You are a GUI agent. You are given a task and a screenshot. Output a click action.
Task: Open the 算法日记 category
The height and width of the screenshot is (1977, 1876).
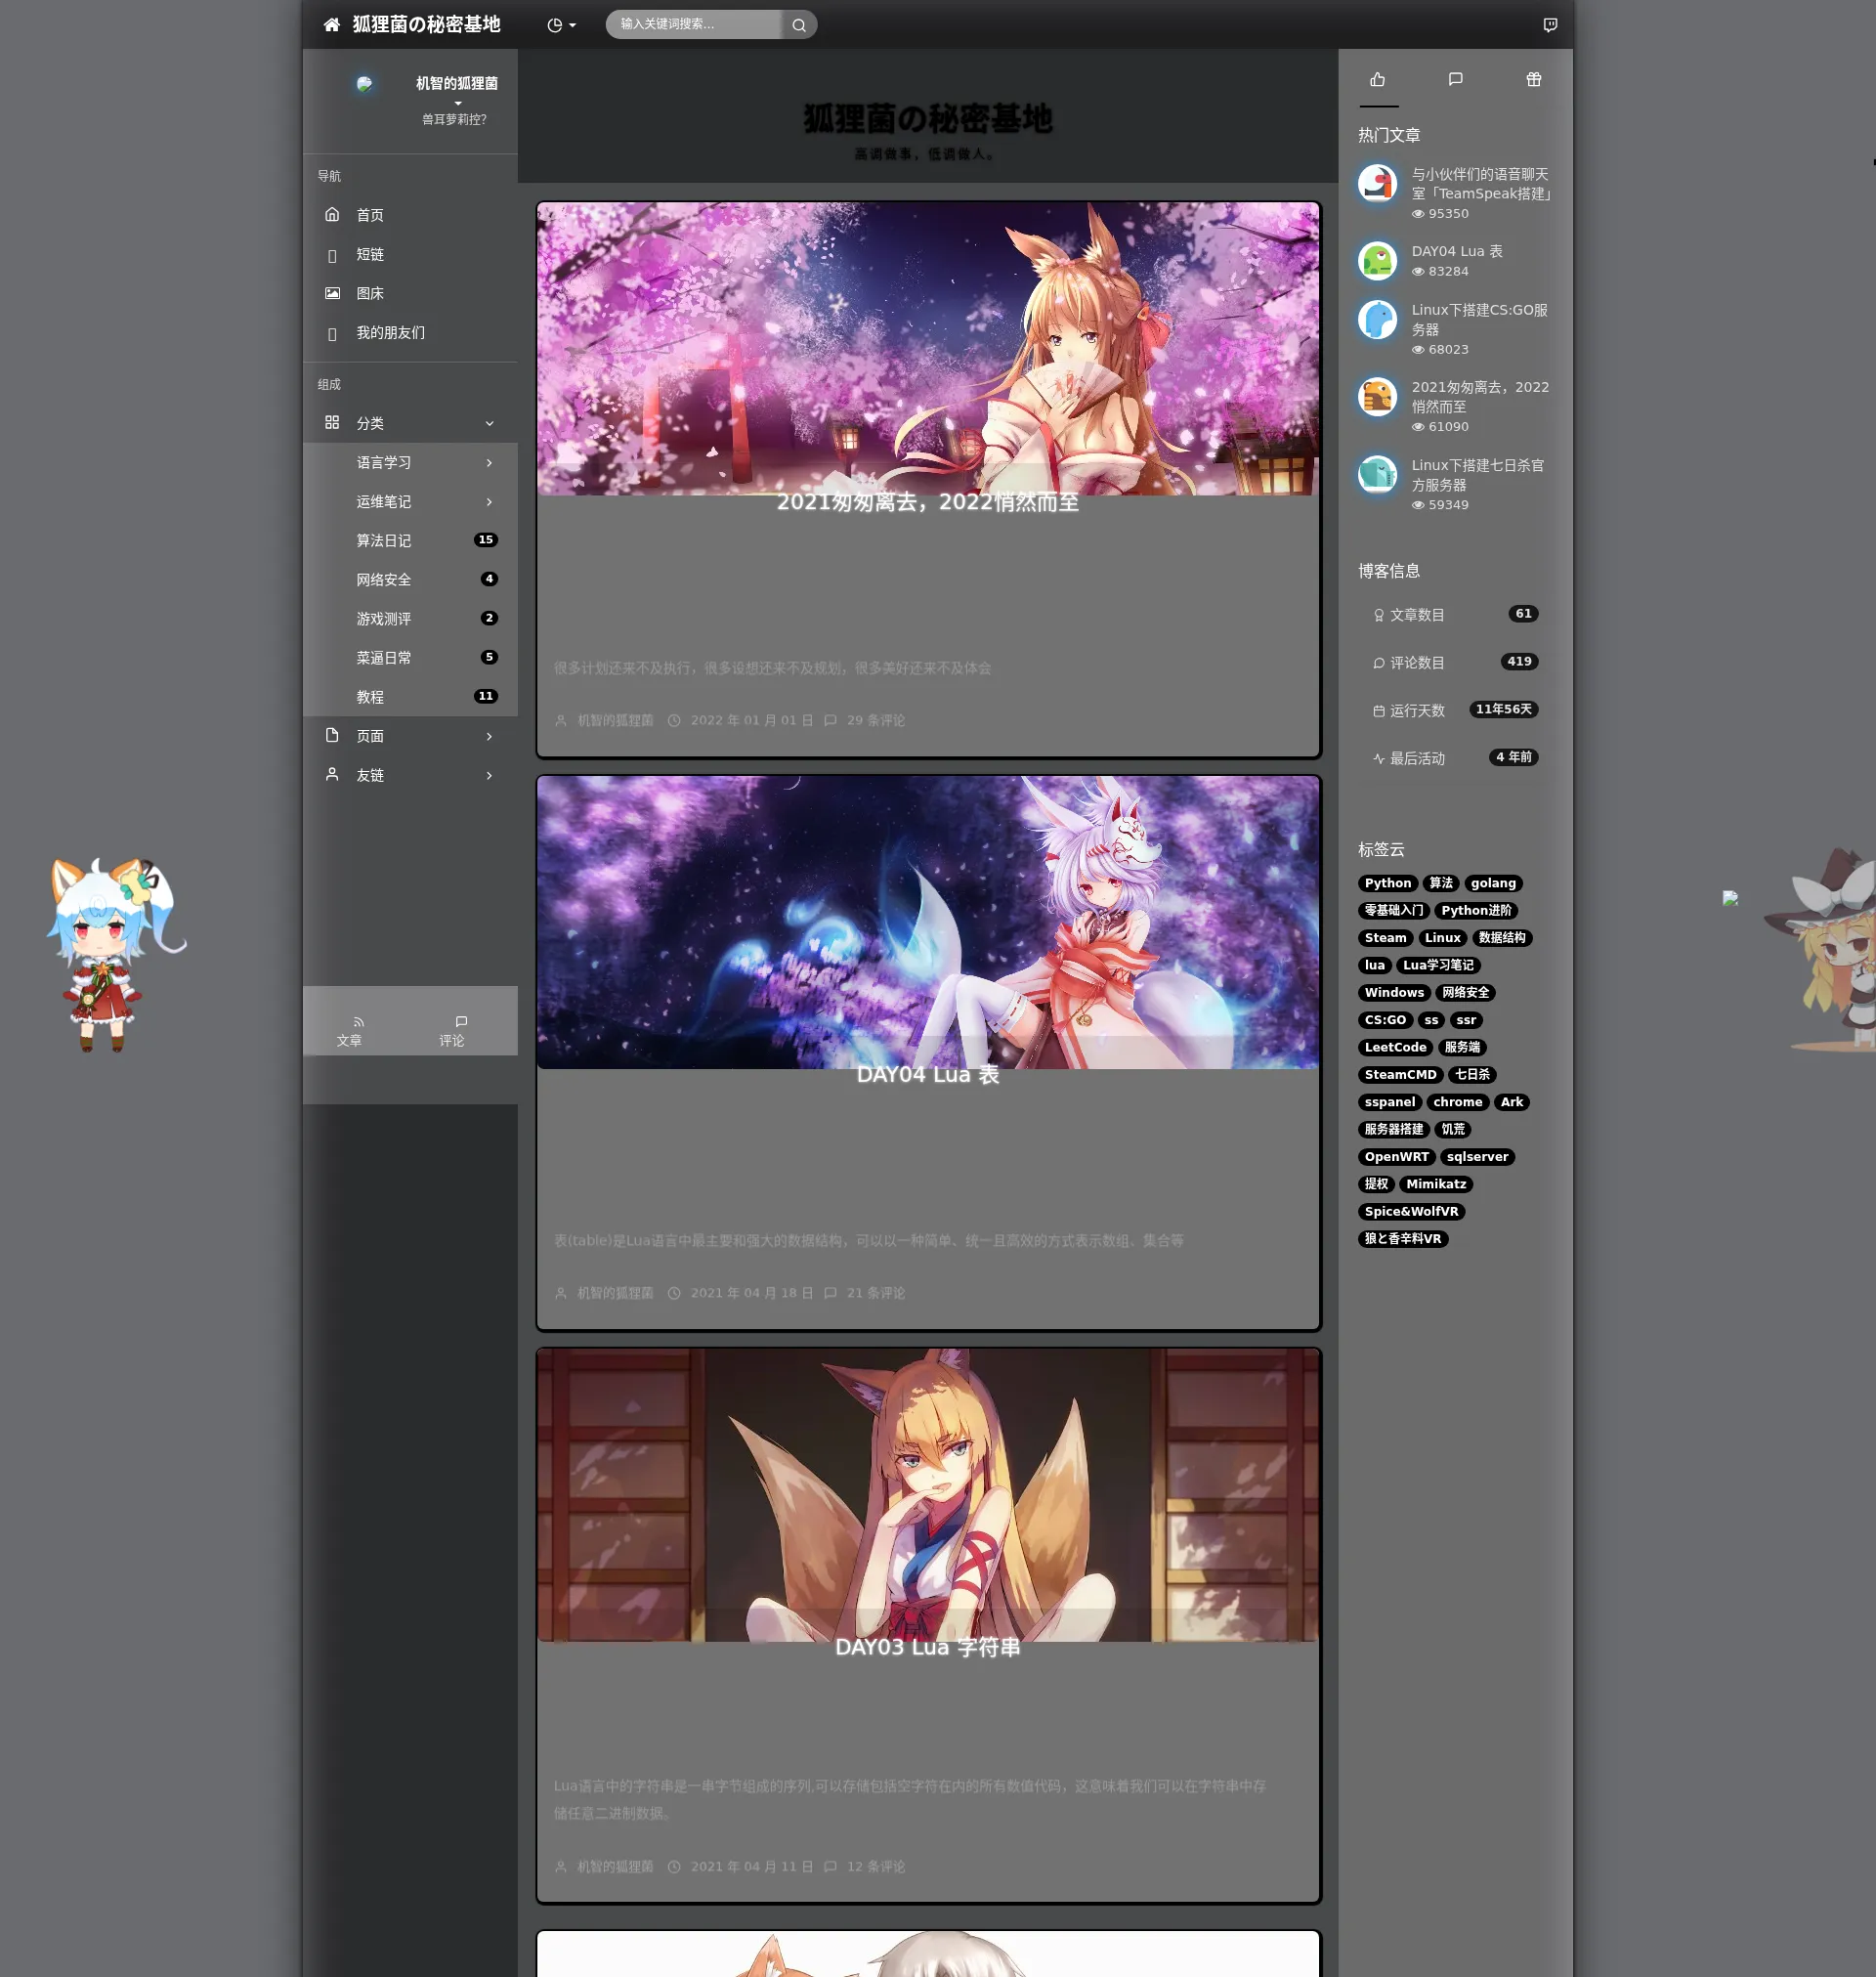click(x=410, y=540)
